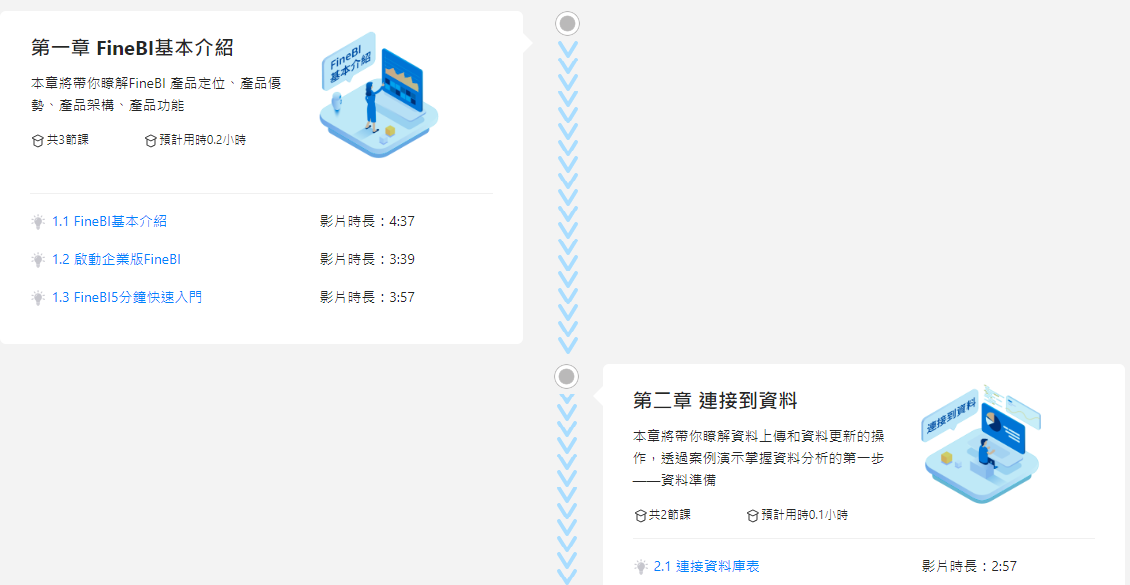Click the text 預計用時0.2小時
The height and width of the screenshot is (585, 1130).
click(203, 140)
